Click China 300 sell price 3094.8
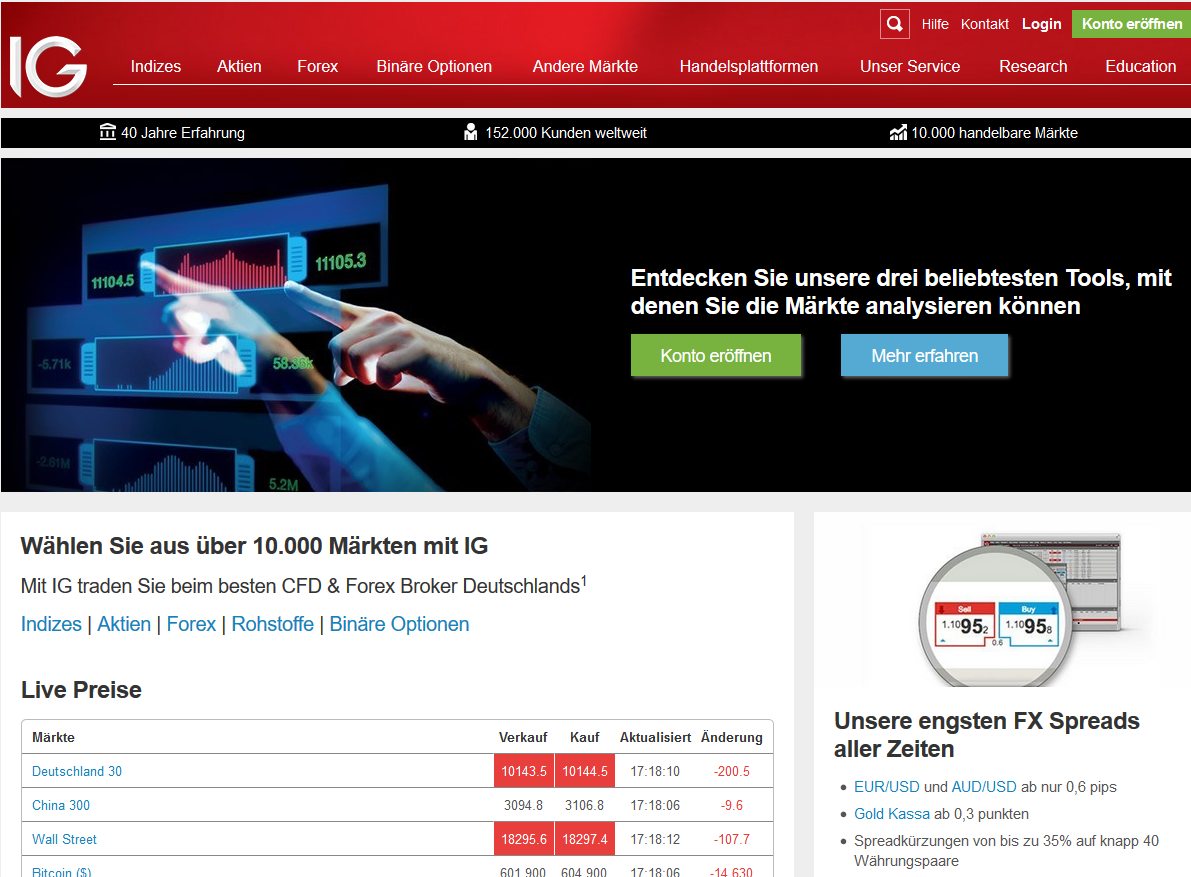This screenshot has width=1191, height=877. coord(523,806)
